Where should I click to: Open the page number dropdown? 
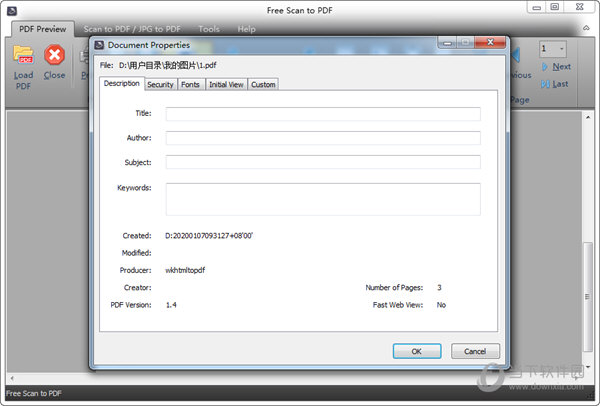point(561,49)
